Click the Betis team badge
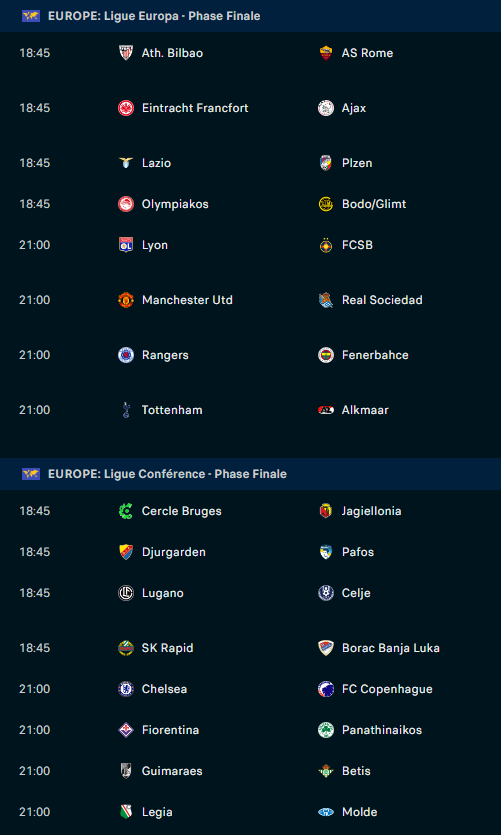Image resolution: width=501 pixels, height=835 pixels. [x=326, y=771]
